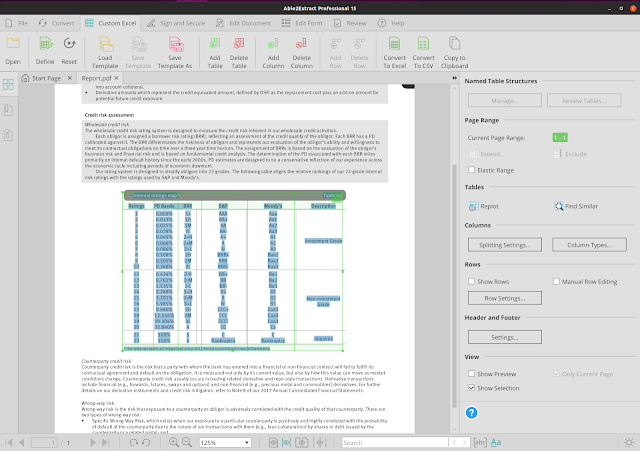Click the document vertical scrollbar
The image size is (640, 451).
coord(454,286)
